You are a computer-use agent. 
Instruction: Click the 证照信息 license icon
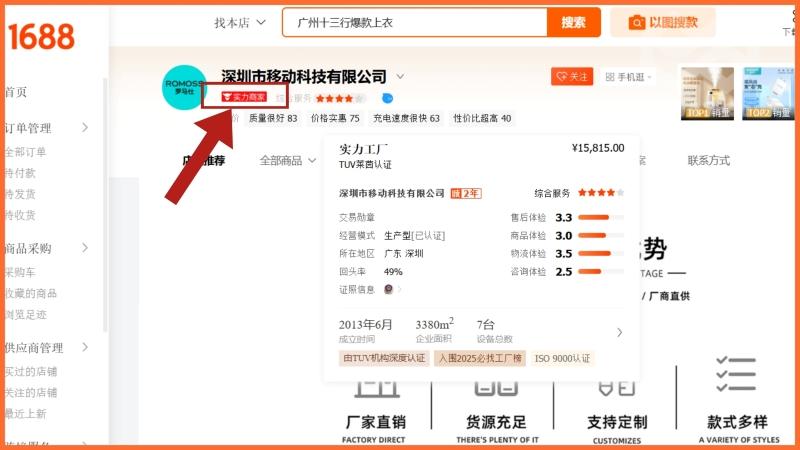coord(389,289)
